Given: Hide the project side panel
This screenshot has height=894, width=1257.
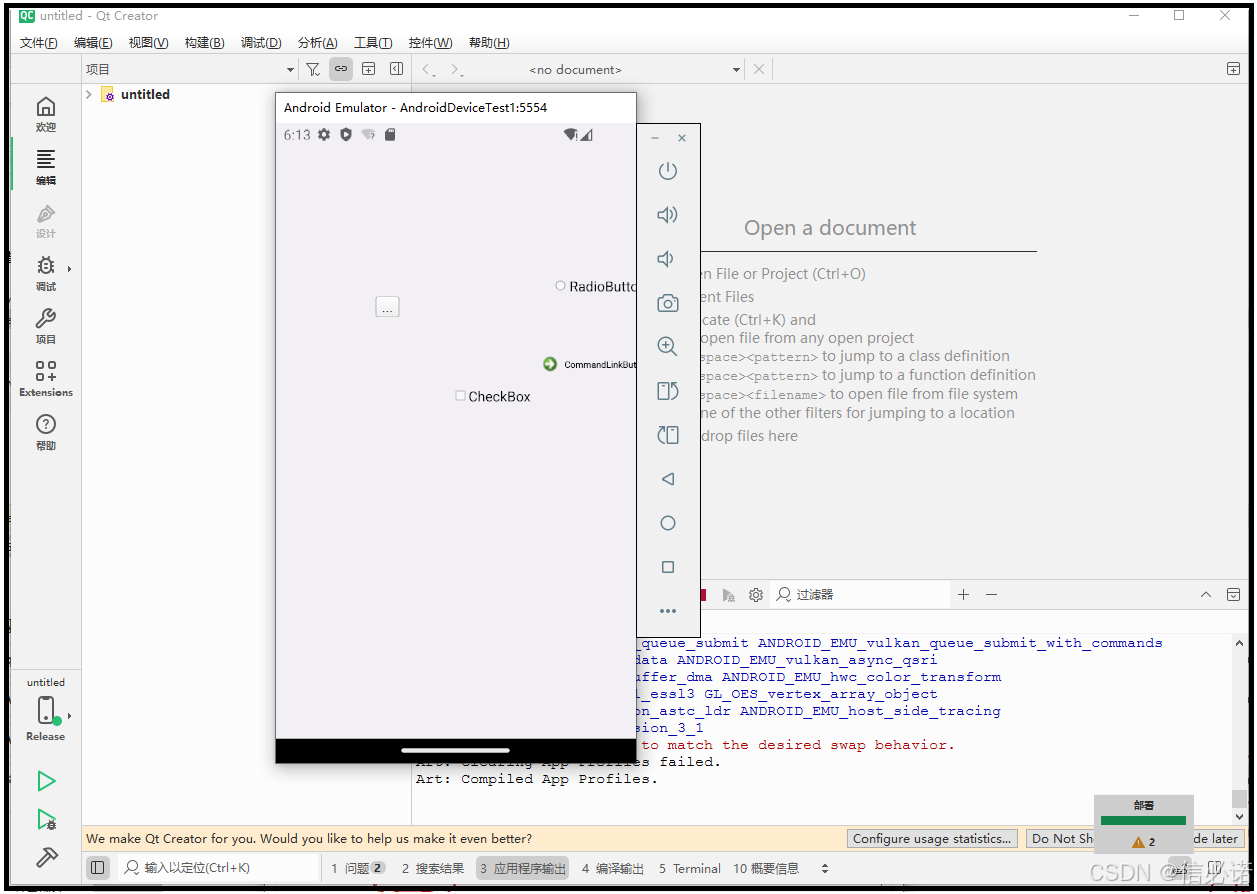Looking at the screenshot, I should coord(396,69).
